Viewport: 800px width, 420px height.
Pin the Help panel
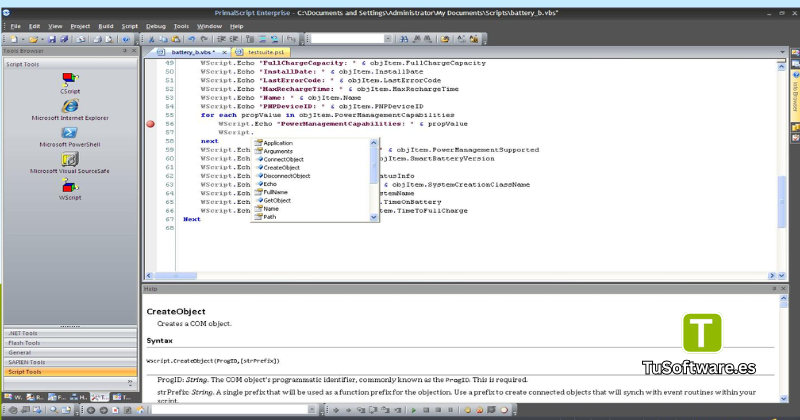pos(774,289)
